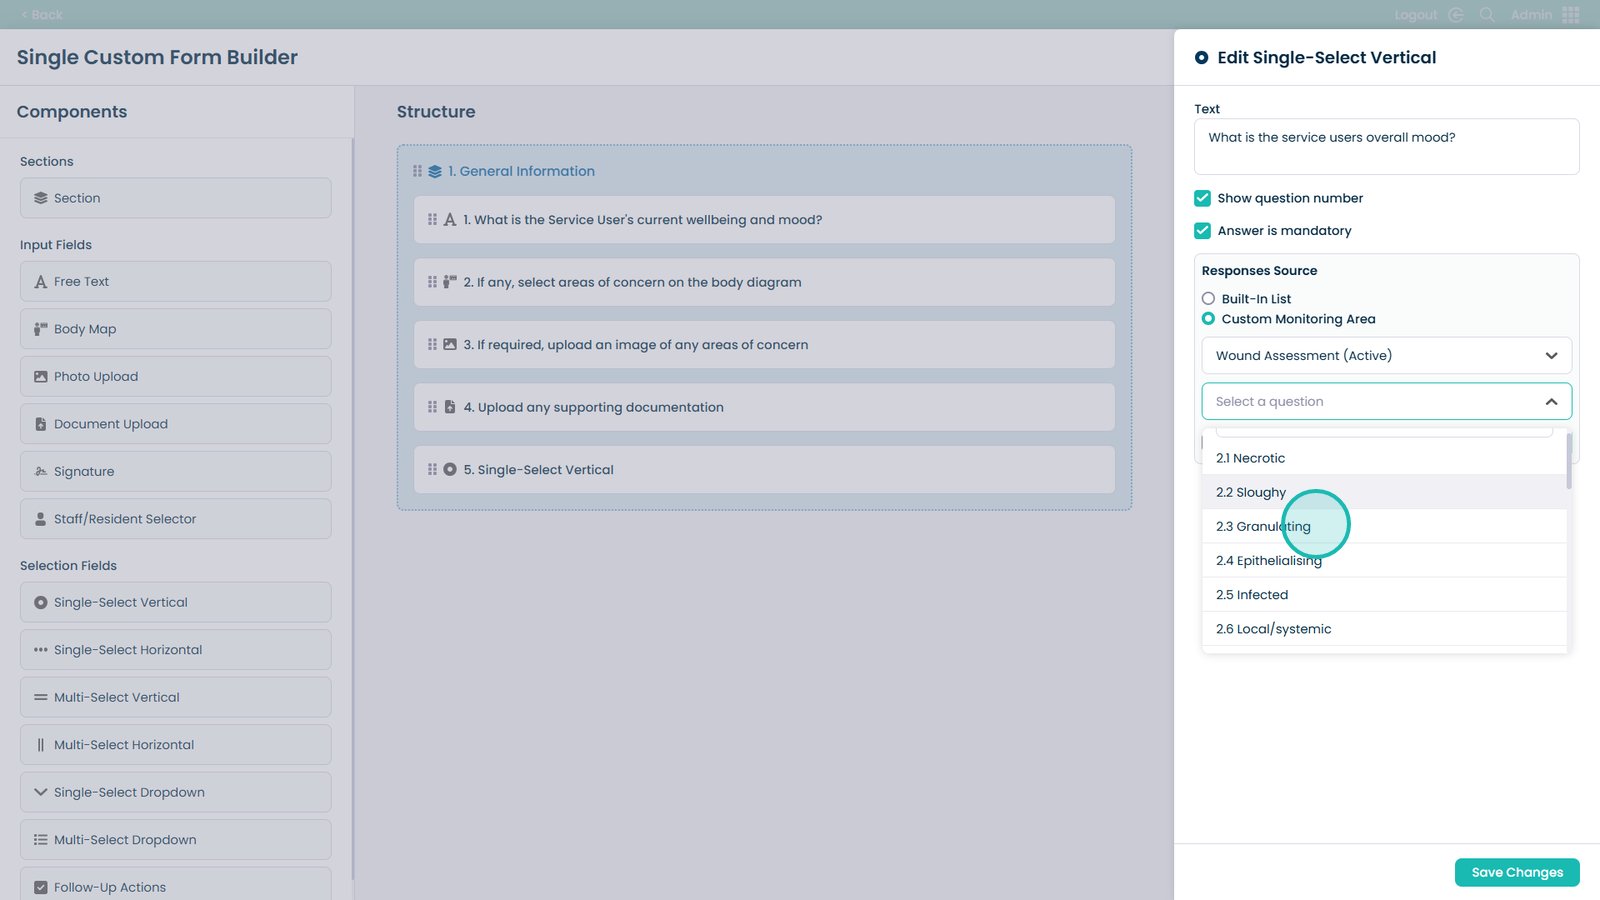This screenshot has height=900, width=1600.
Task: Click the Save Changes button
Action: pos(1516,872)
